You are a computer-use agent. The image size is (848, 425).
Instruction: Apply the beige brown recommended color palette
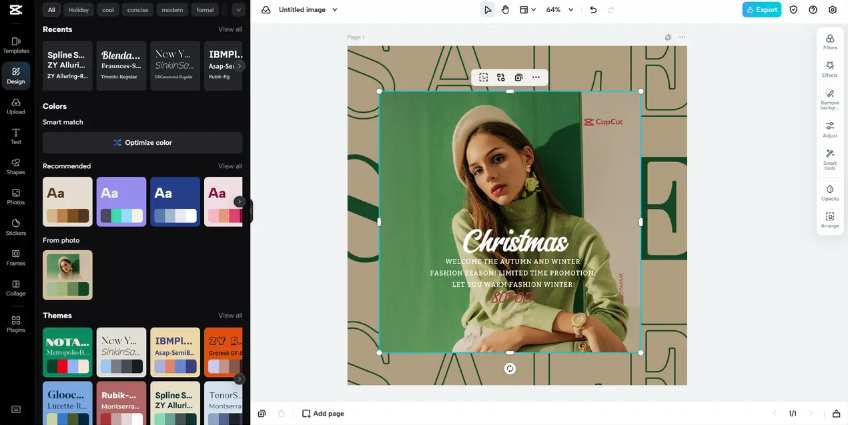pos(68,202)
